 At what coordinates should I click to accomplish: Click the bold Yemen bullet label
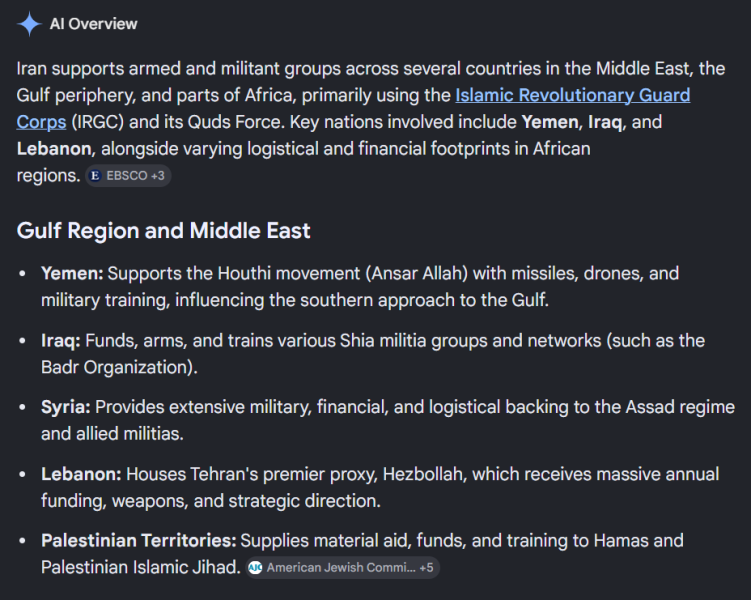click(72, 273)
